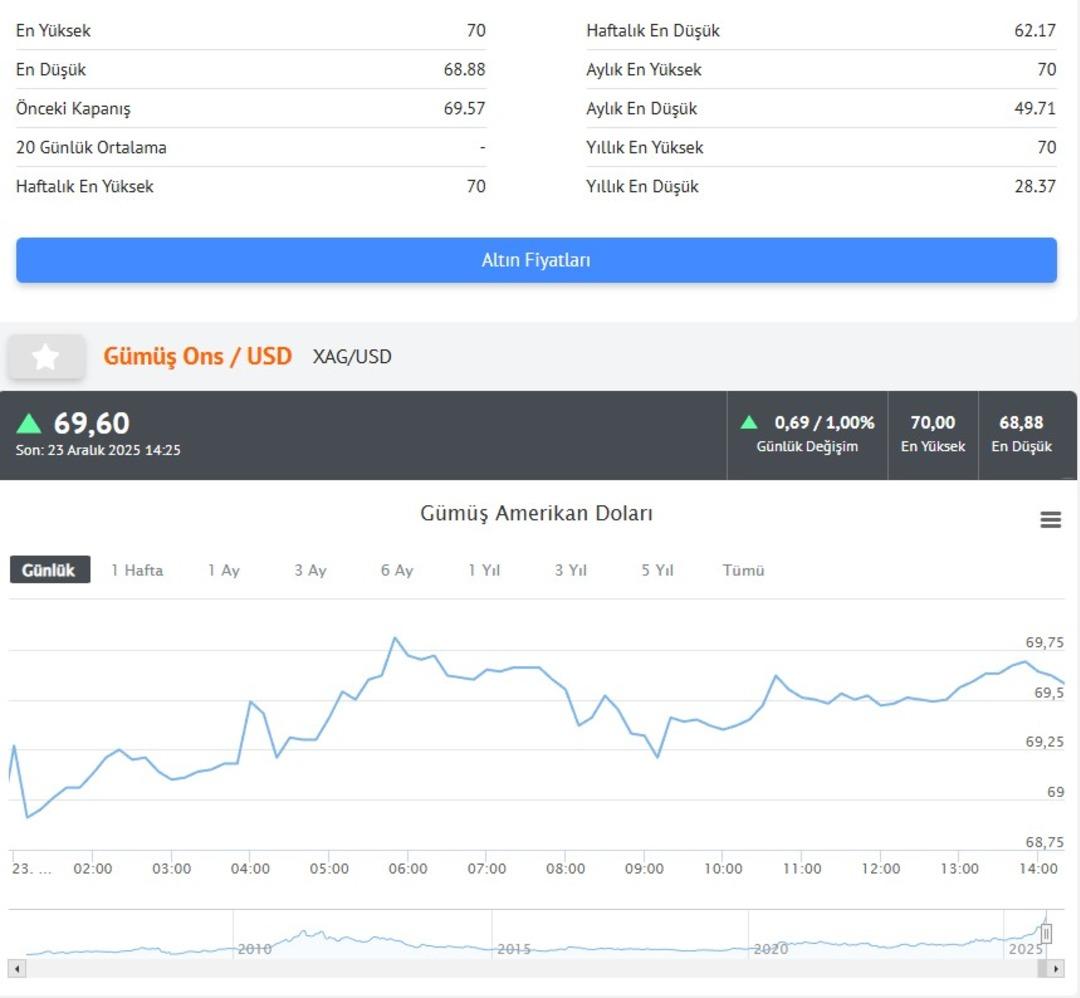1080x998 pixels.
Task: Choose the 3 Ay chart period
Action: point(310,570)
